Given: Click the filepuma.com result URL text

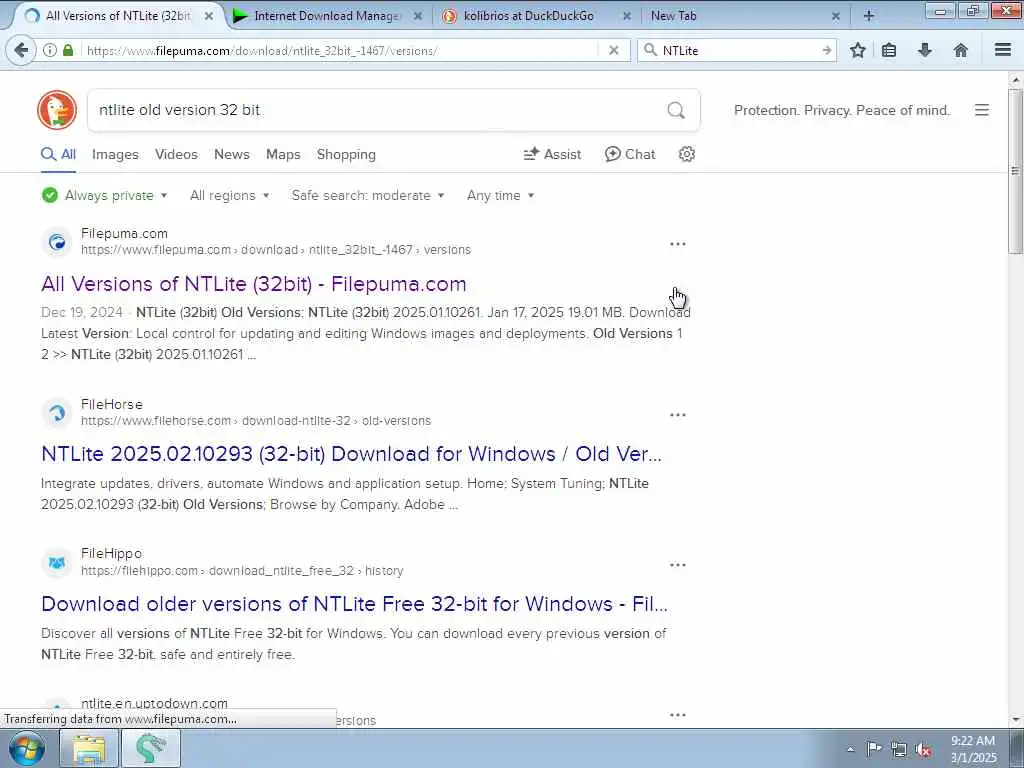Looking at the screenshot, I should (276, 249).
